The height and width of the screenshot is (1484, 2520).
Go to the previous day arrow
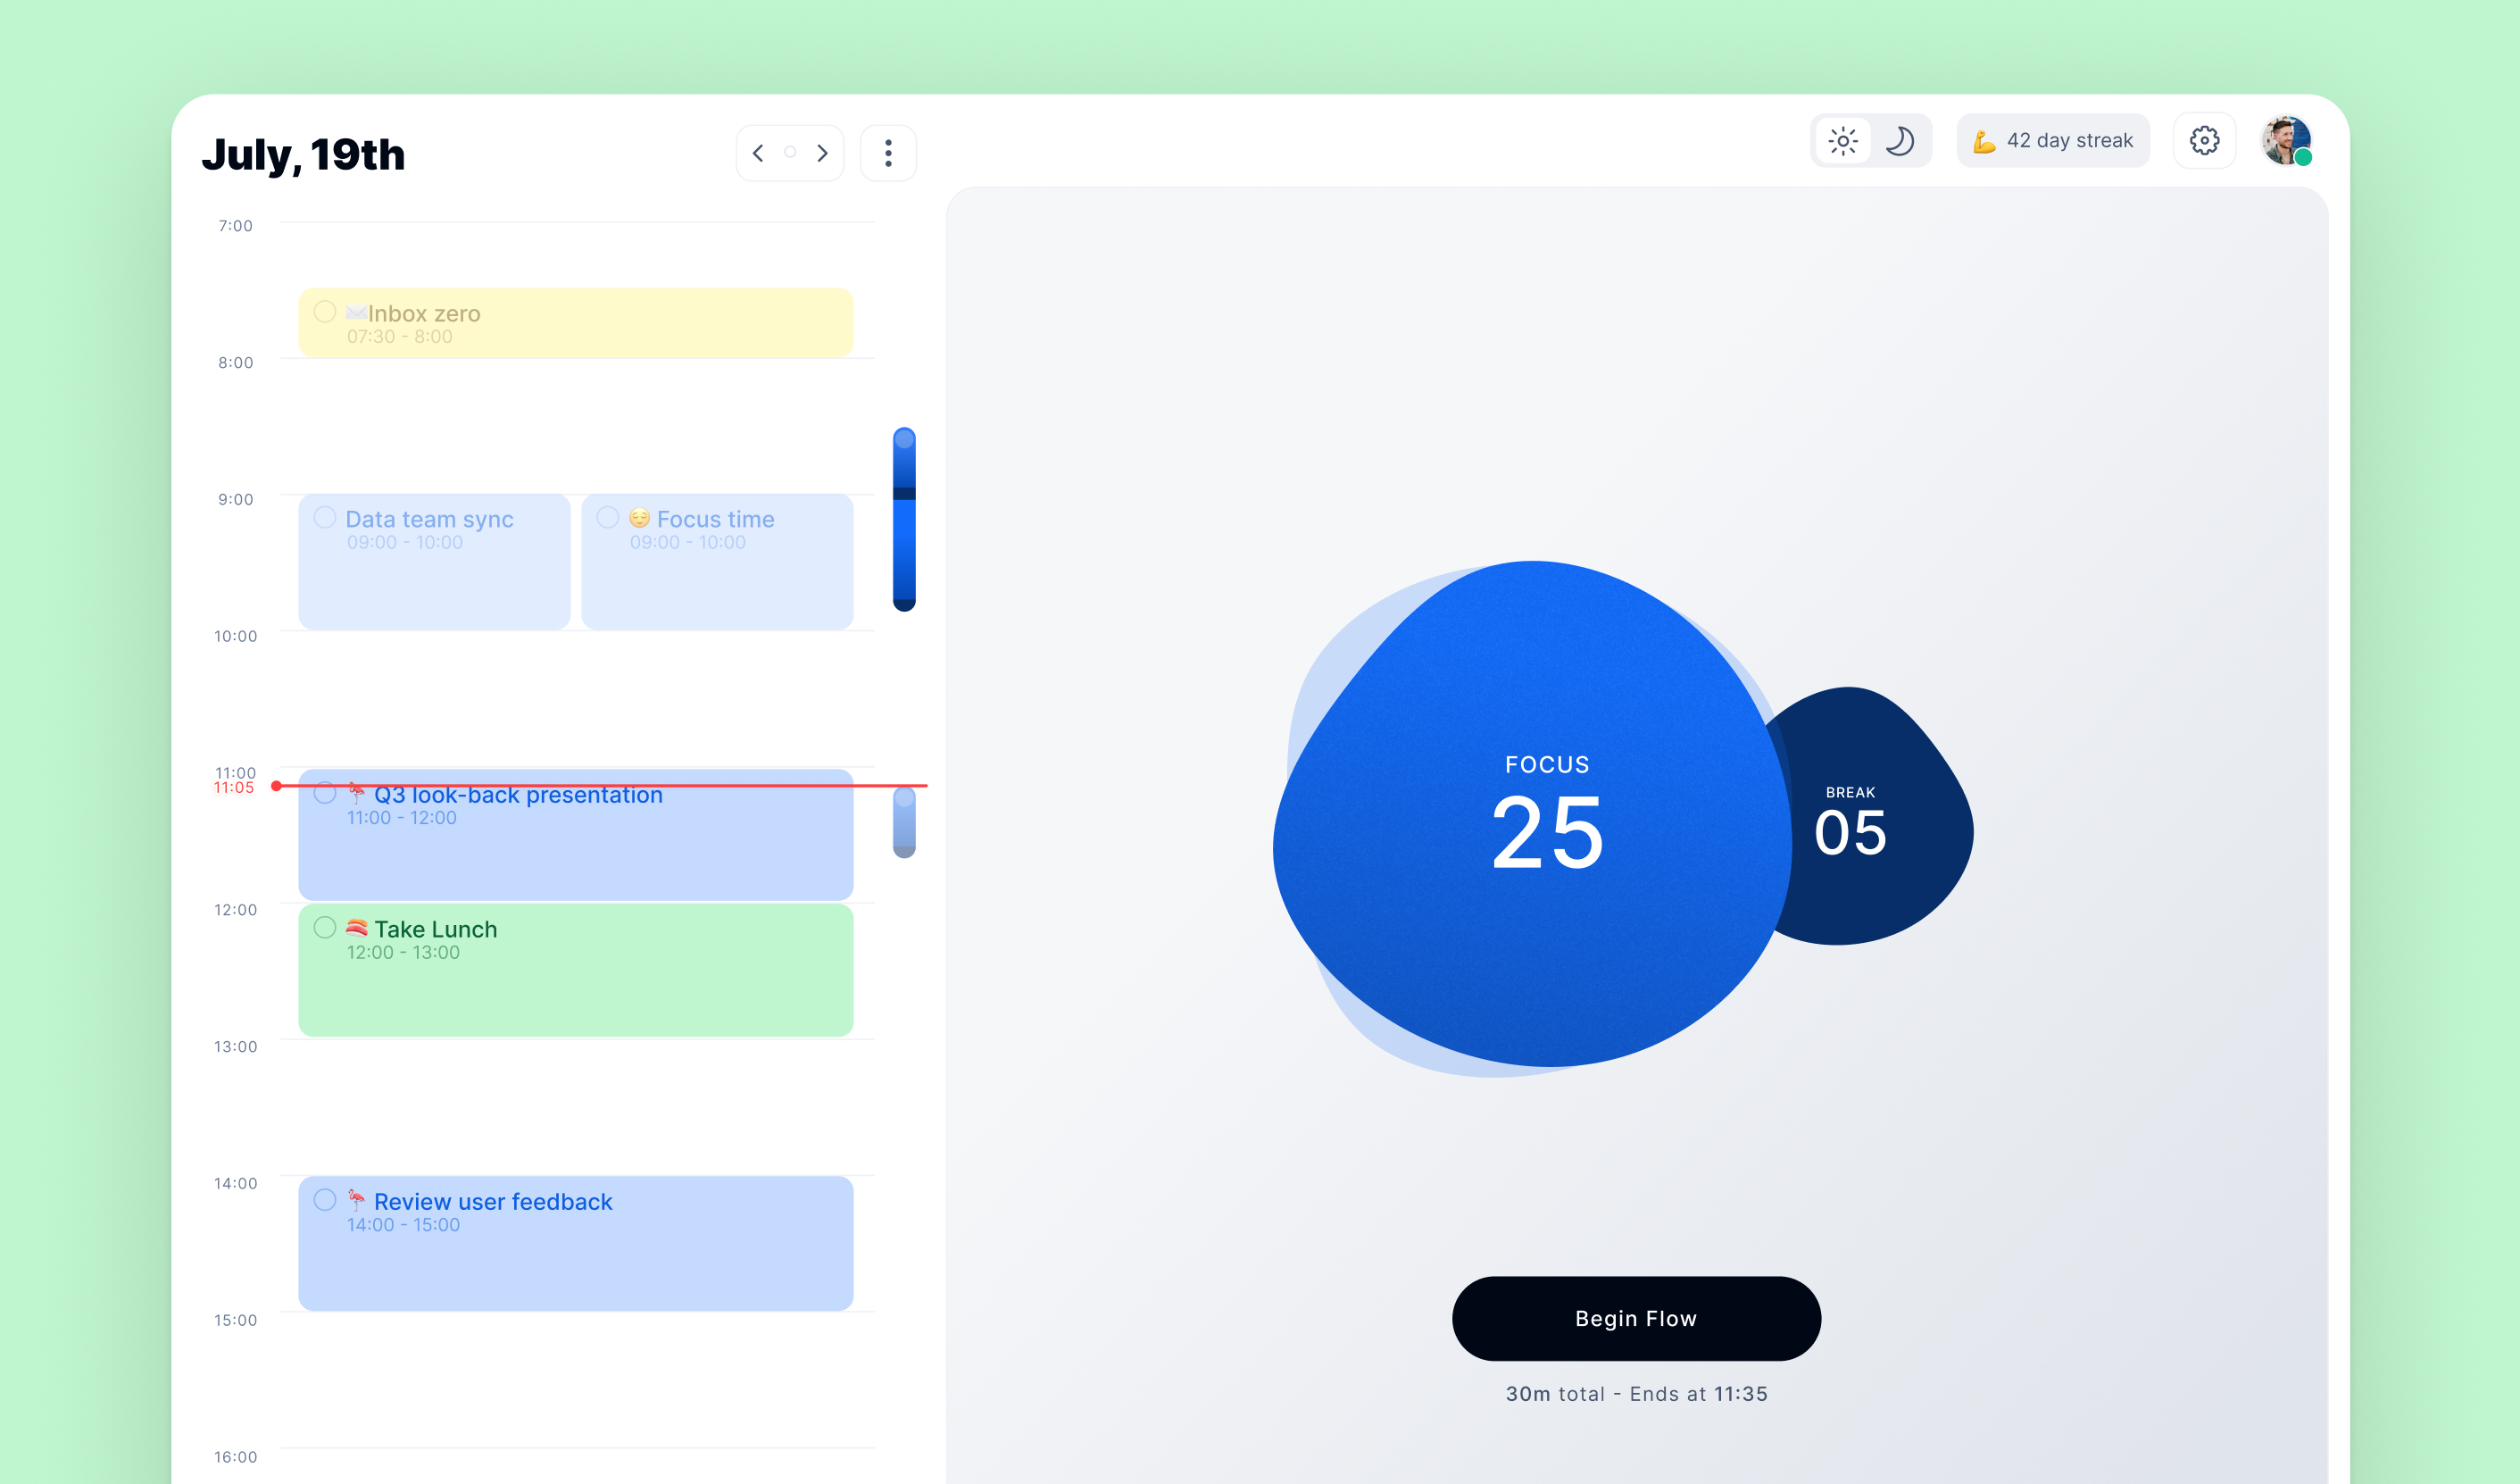point(758,153)
